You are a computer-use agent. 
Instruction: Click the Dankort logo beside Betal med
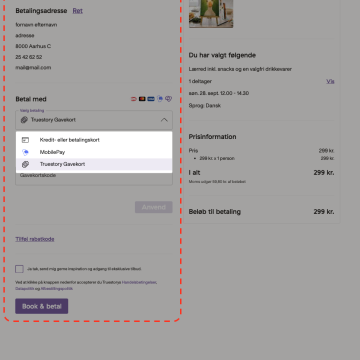(x=134, y=99)
